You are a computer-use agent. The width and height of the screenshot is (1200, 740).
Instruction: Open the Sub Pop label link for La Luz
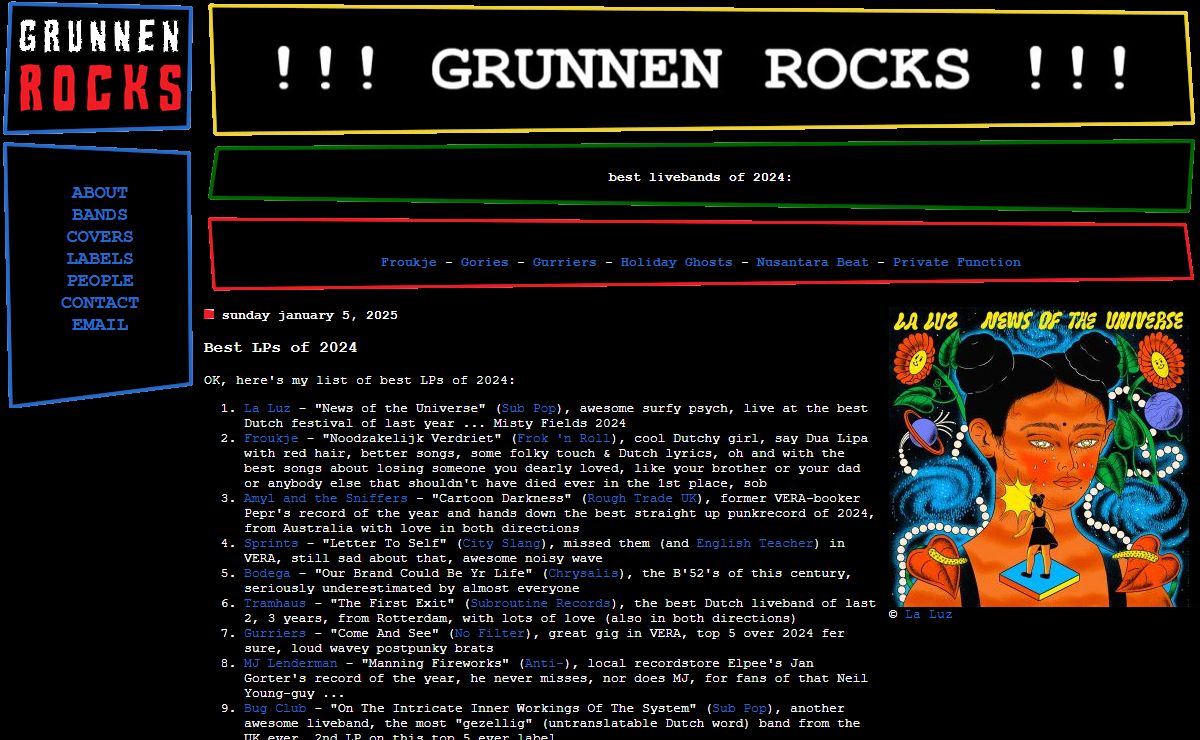pos(530,408)
